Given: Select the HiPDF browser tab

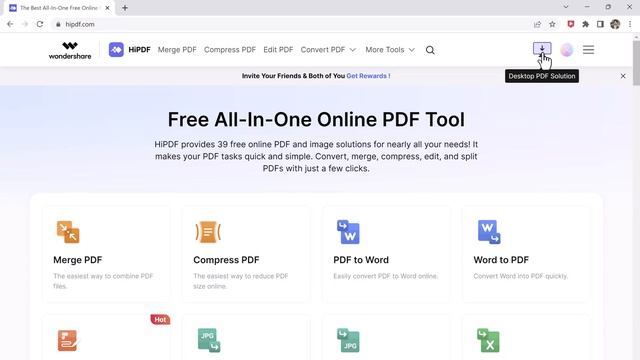Looking at the screenshot, I should 60,8.
